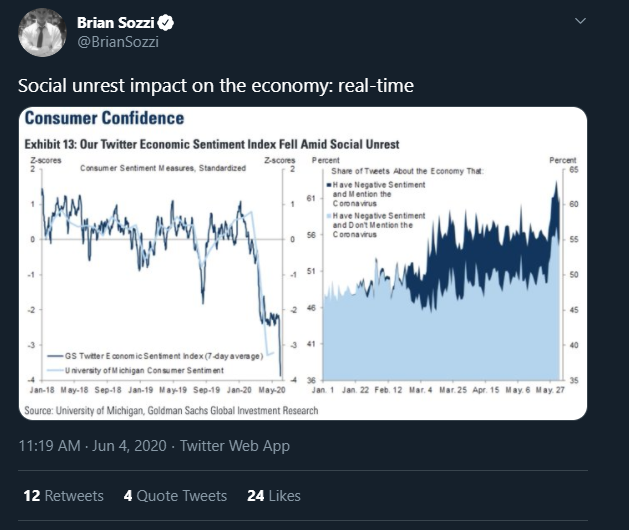Click the University of Michigan Consumer Sentiment legend
This screenshot has width=629, height=530.
pyautogui.click(x=135, y=370)
